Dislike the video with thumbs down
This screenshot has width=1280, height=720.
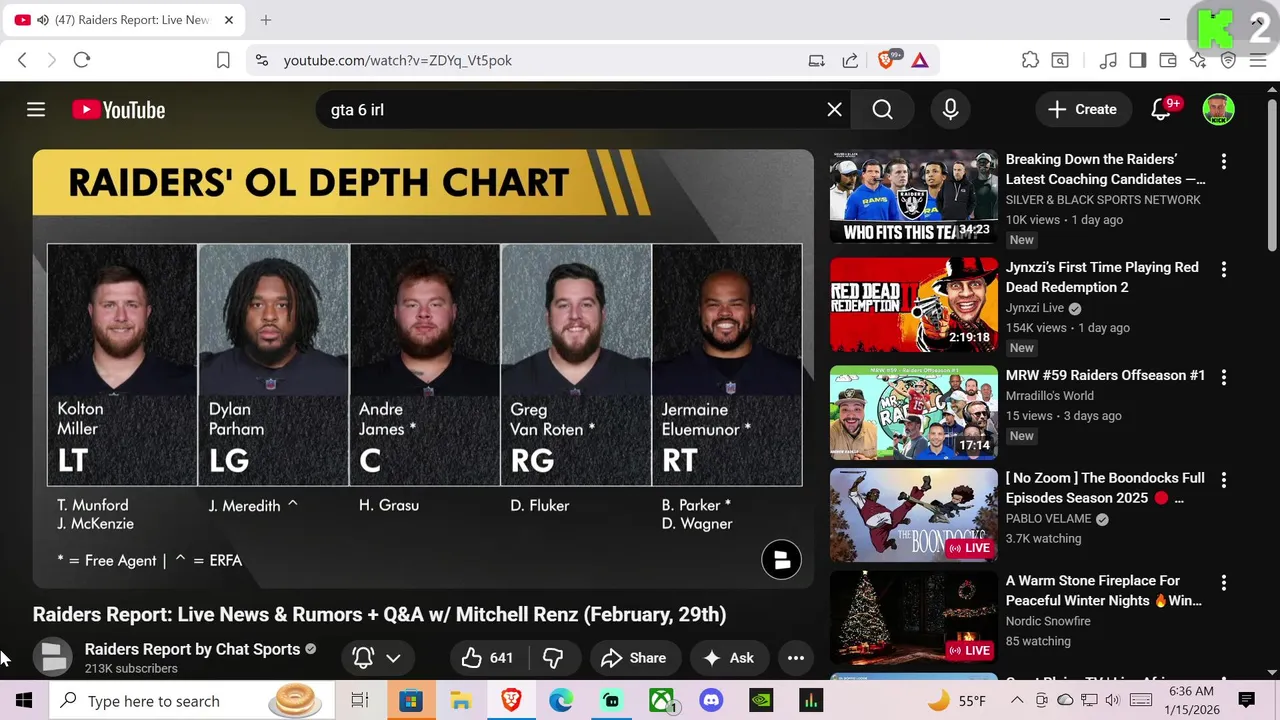pyautogui.click(x=552, y=658)
